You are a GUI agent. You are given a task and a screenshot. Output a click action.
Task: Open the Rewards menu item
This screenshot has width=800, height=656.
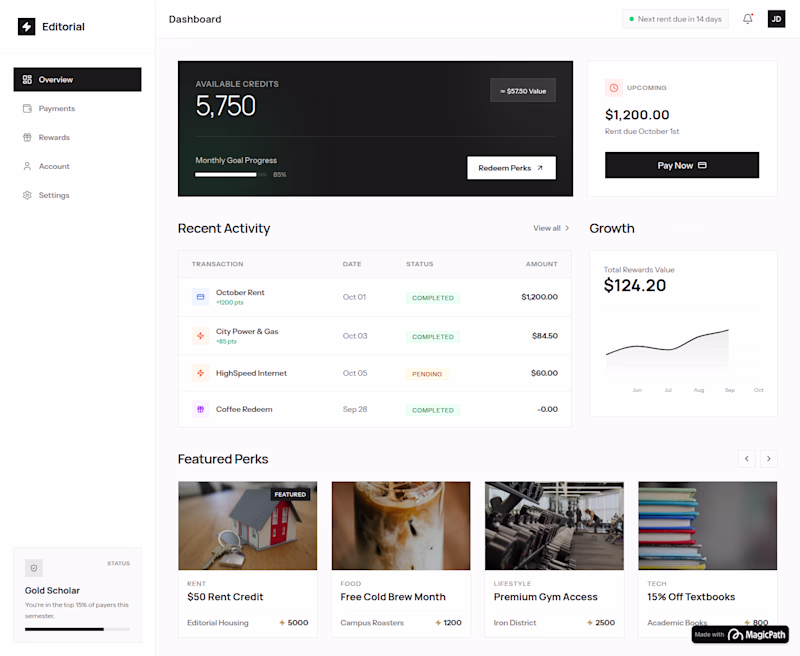pyautogui.click(x=77, y=137)
